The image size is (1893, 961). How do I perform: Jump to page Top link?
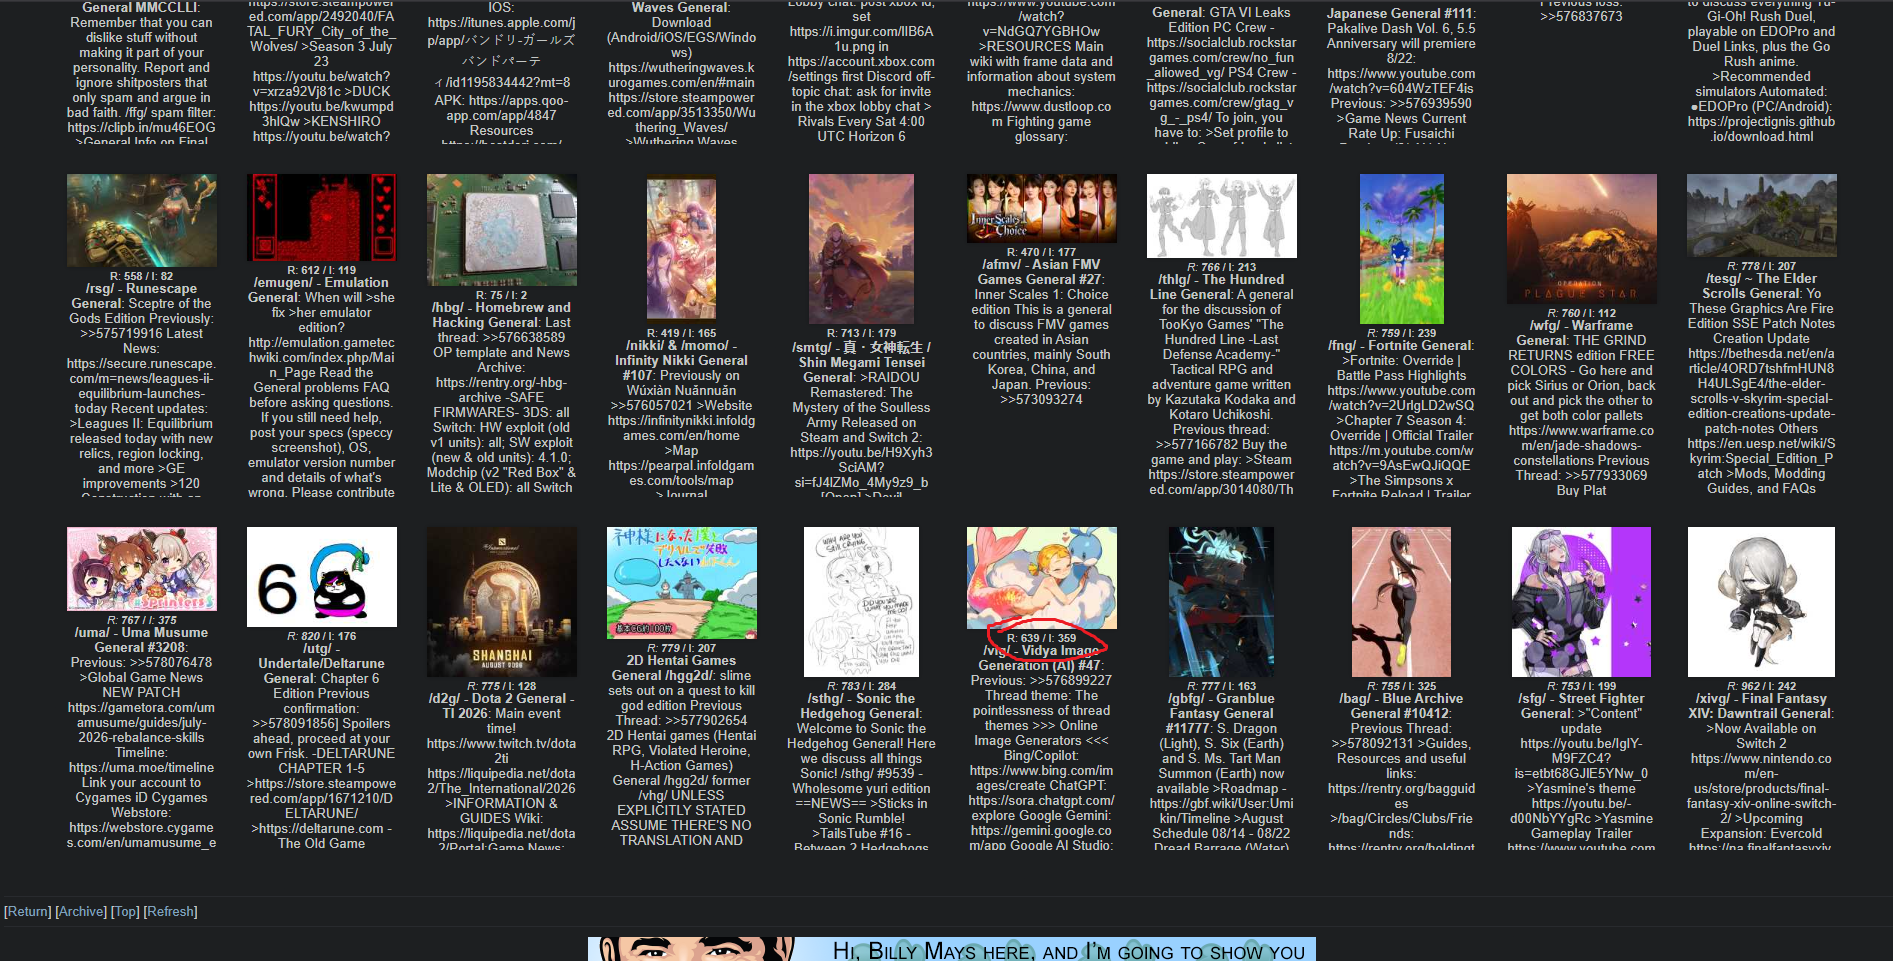(125, 912)
